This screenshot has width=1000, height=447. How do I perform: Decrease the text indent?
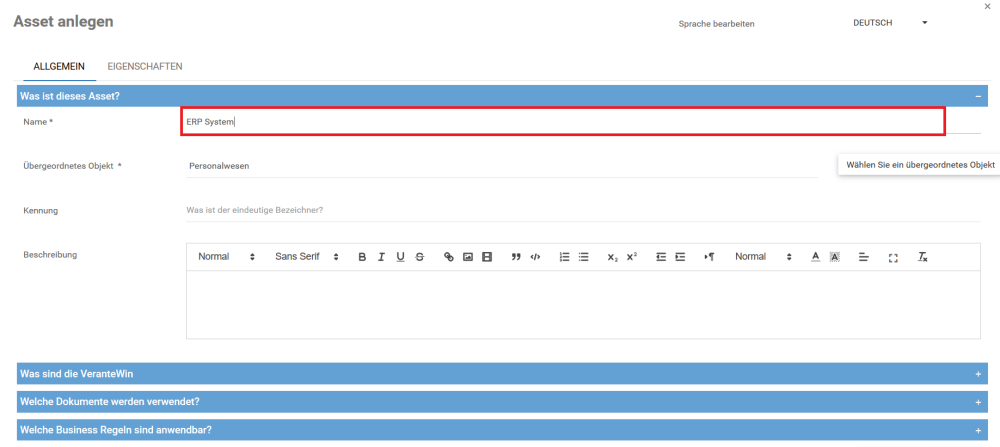click(x=661, y=257)
